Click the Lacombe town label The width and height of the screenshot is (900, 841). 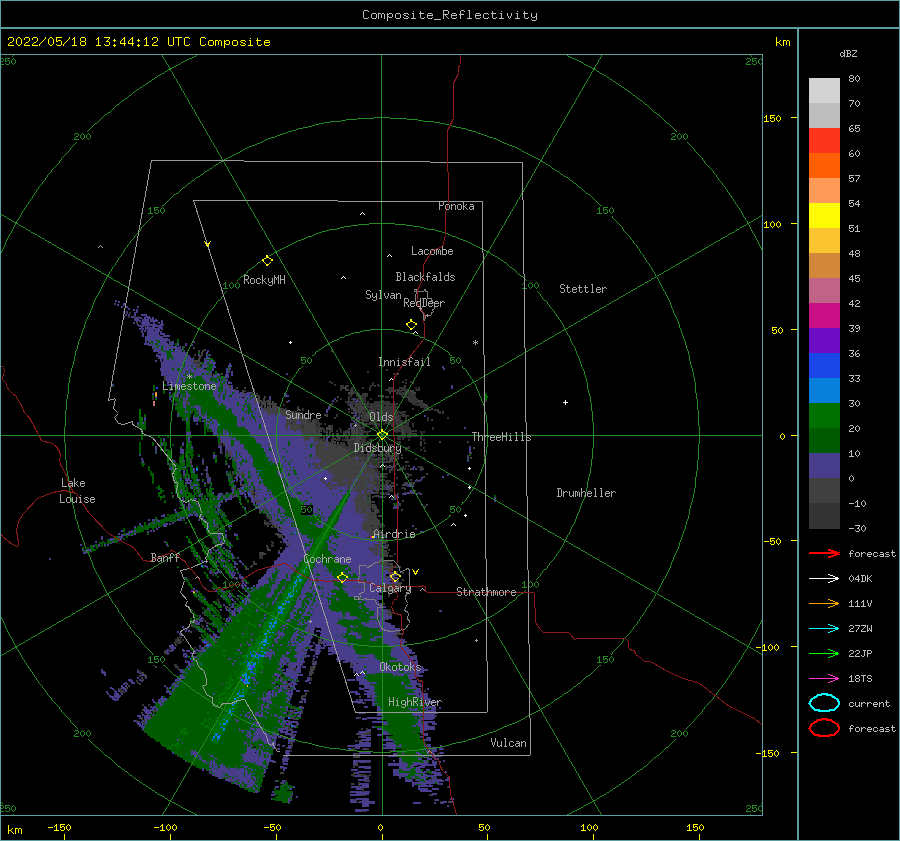click(x=432, y=251)
